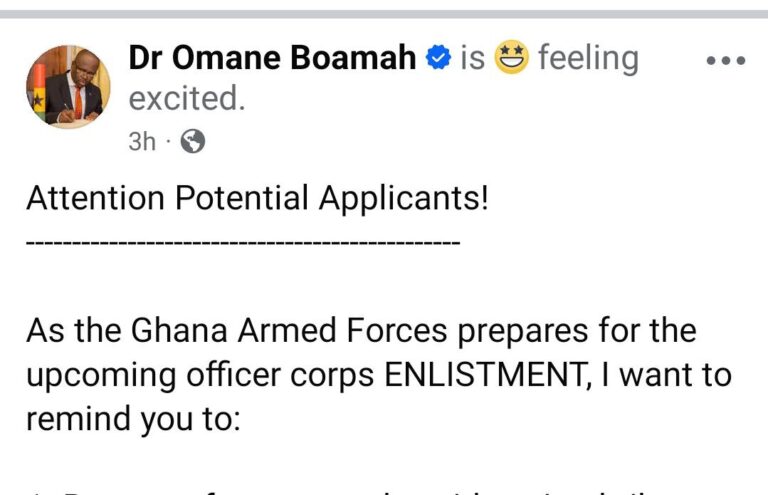Screen dimensions: 768x495
Task: Click the word 'Applicants!' in the heading
Action: [x=403, y=198]
